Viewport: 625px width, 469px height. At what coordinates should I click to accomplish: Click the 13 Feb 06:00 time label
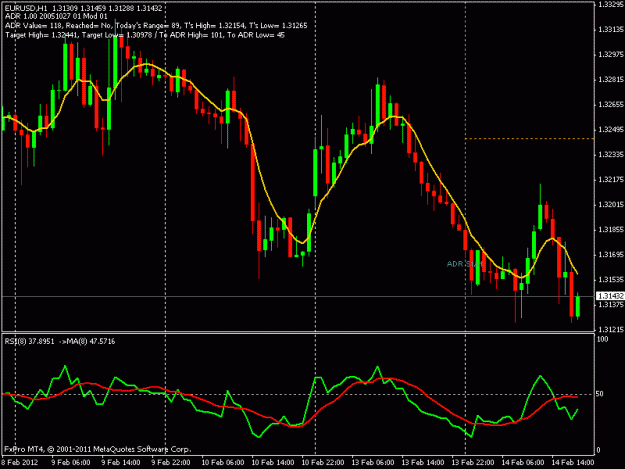[373, 463]
